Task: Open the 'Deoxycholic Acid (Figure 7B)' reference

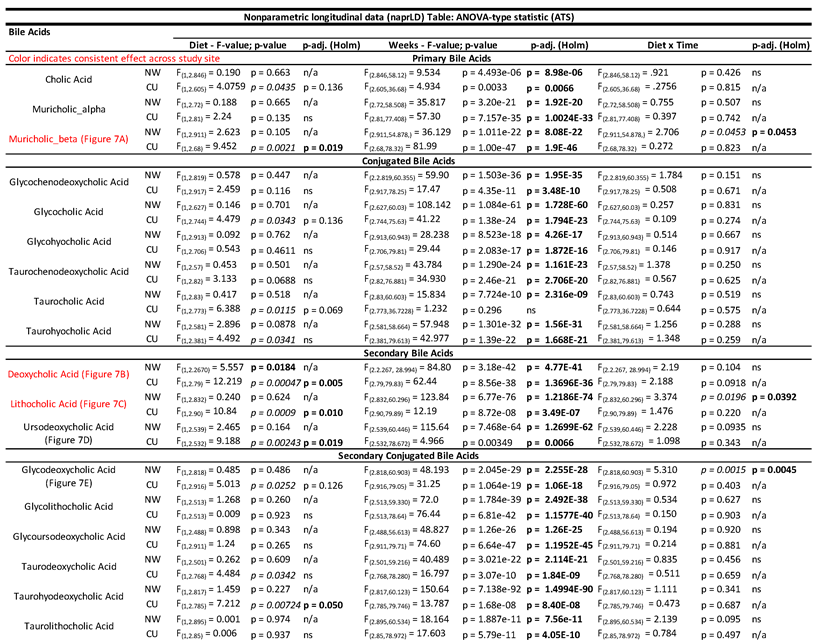Action: pos(69,374)
